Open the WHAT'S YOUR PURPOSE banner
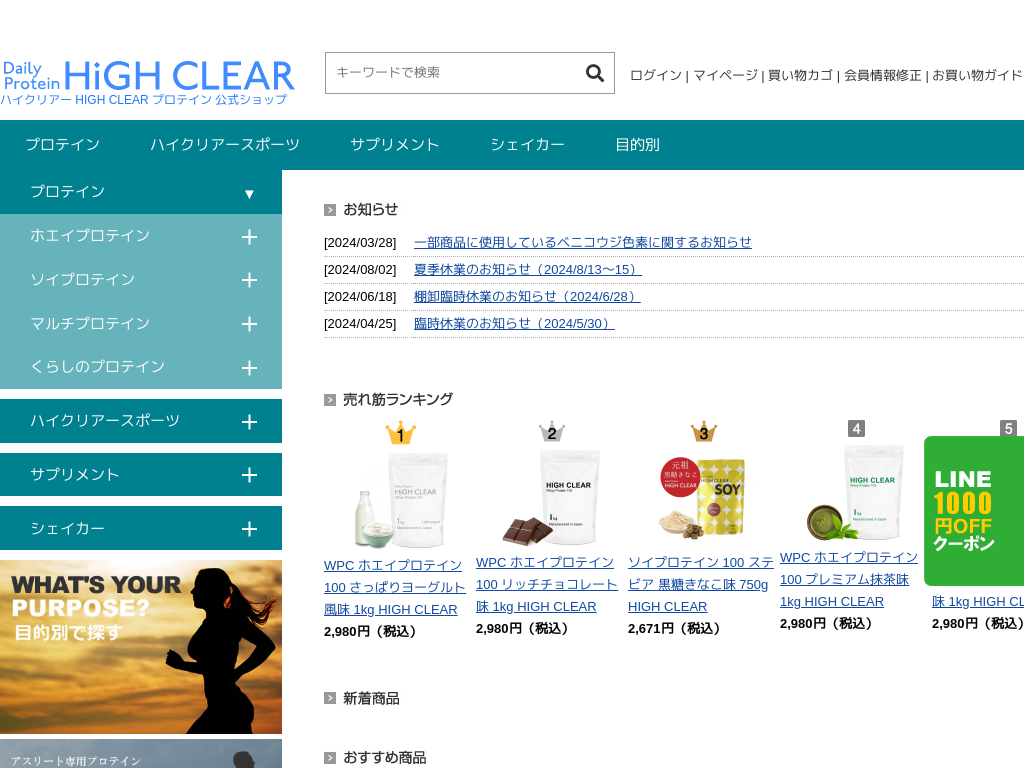1024x768 pixels. point(141,647)
